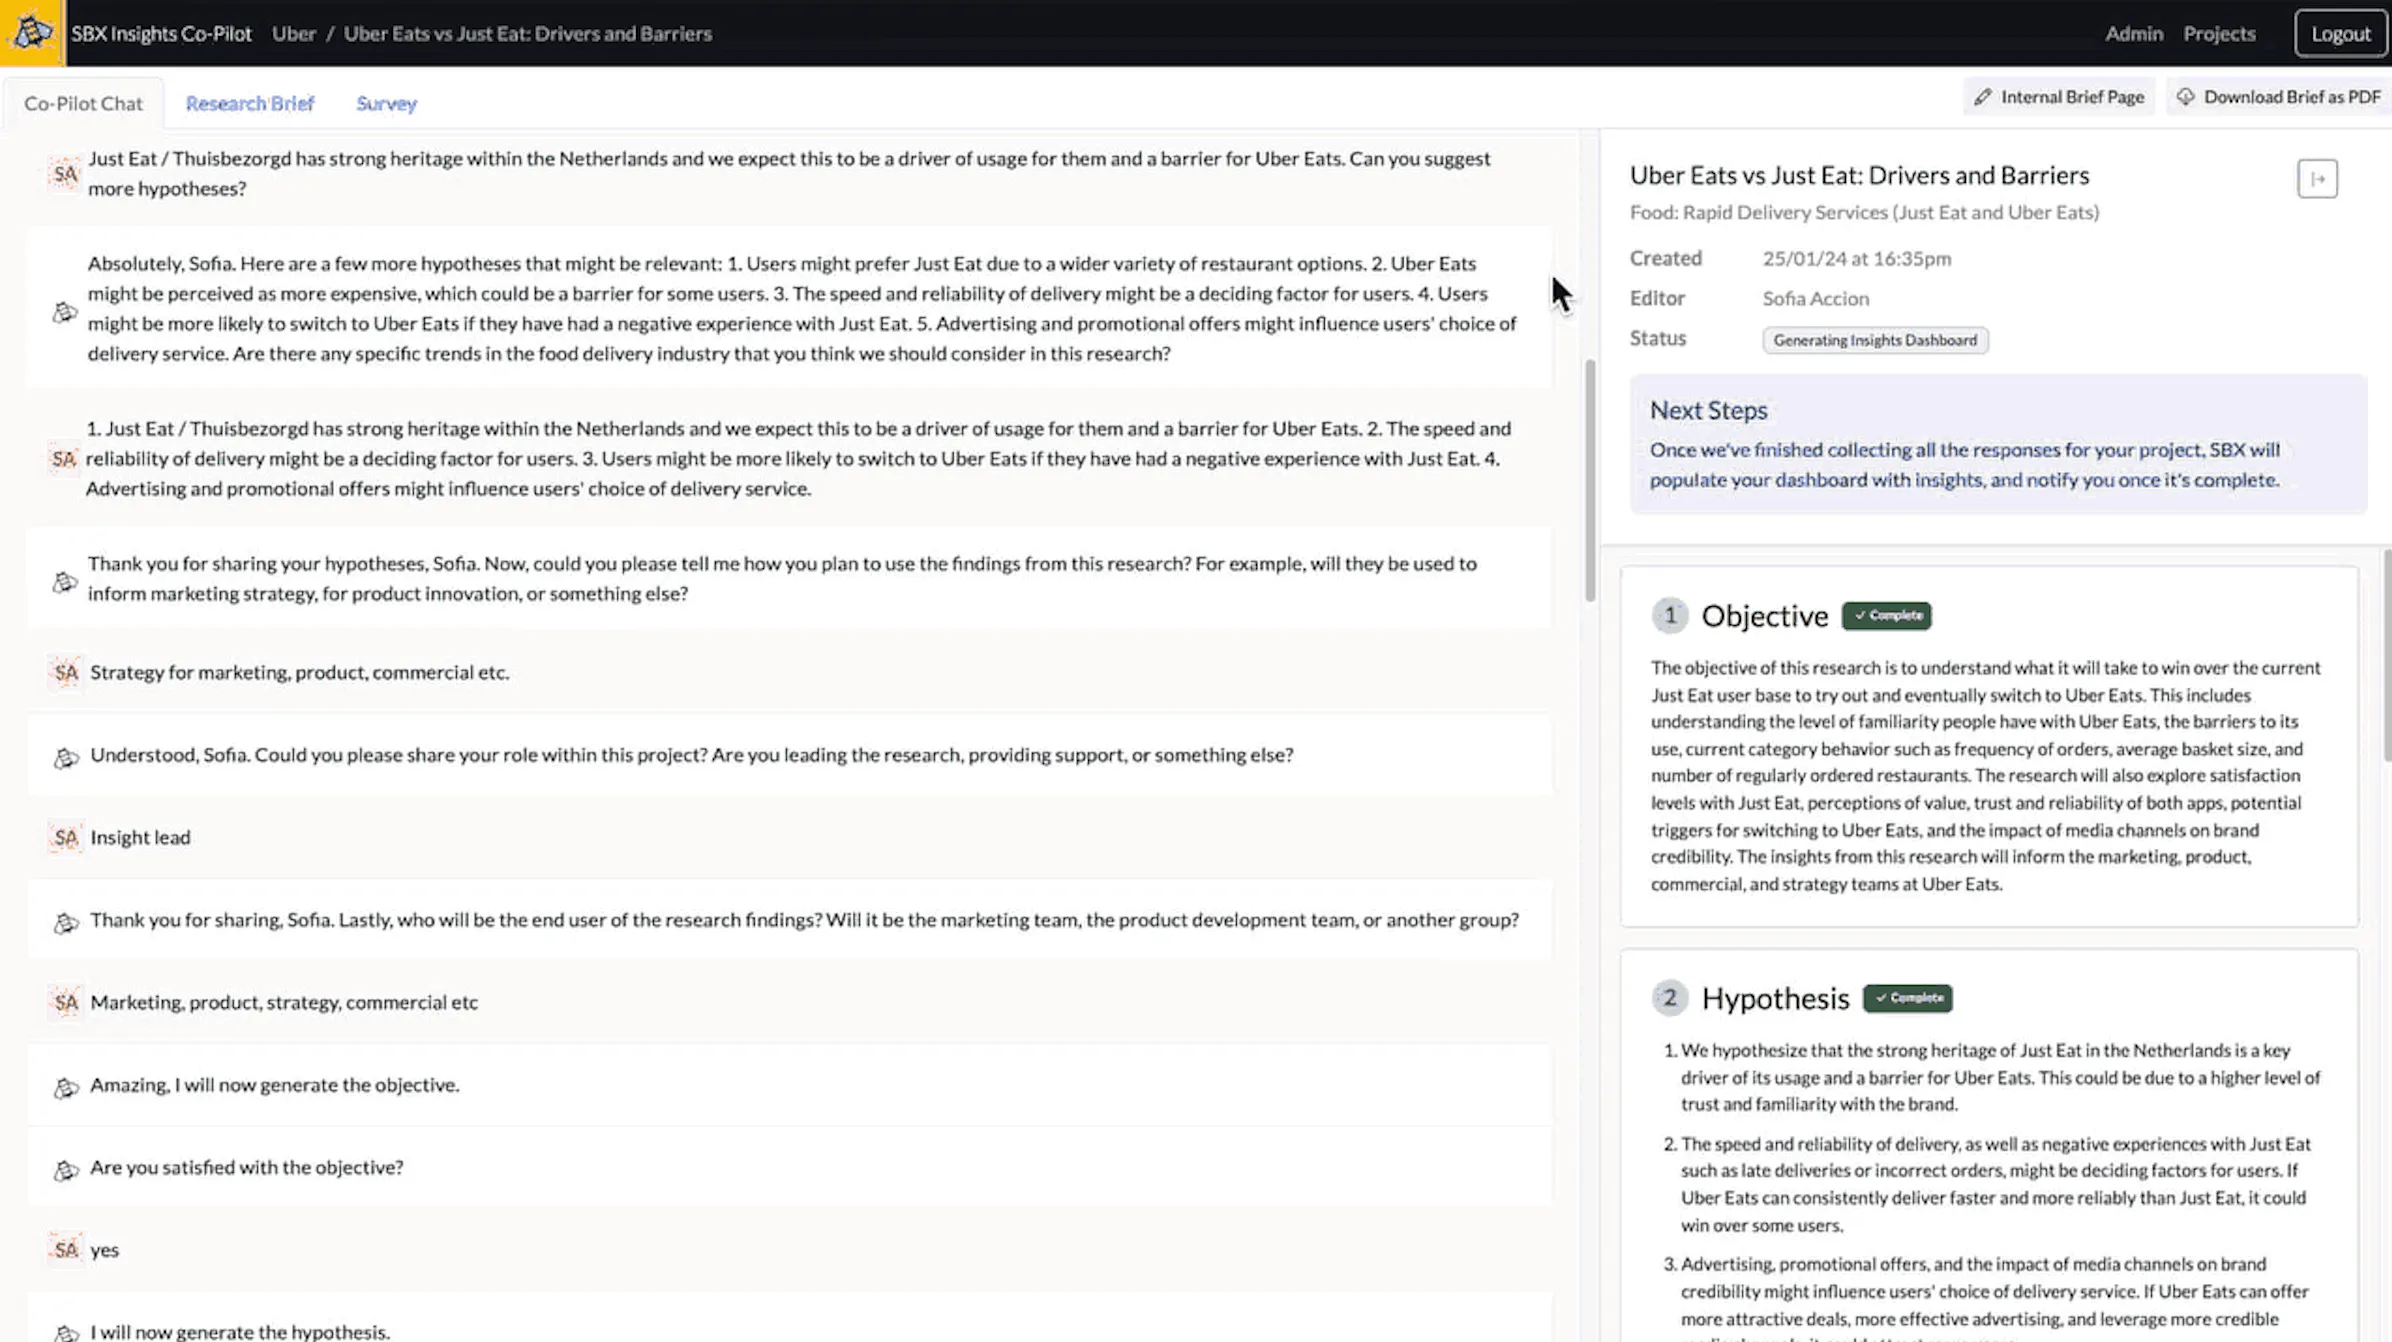Click the pencil icon on Internal Brief Page
This screenshot has height=1342, width=2392.
[1982, 97]
